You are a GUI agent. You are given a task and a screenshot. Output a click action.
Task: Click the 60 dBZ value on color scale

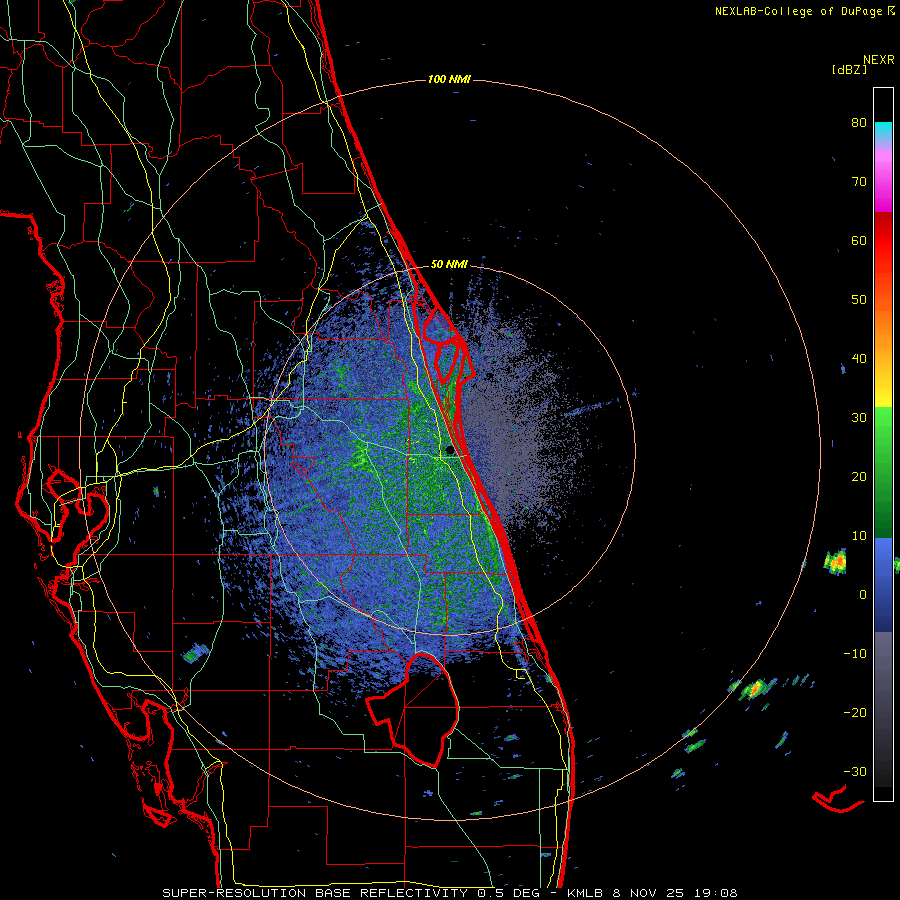859,241
